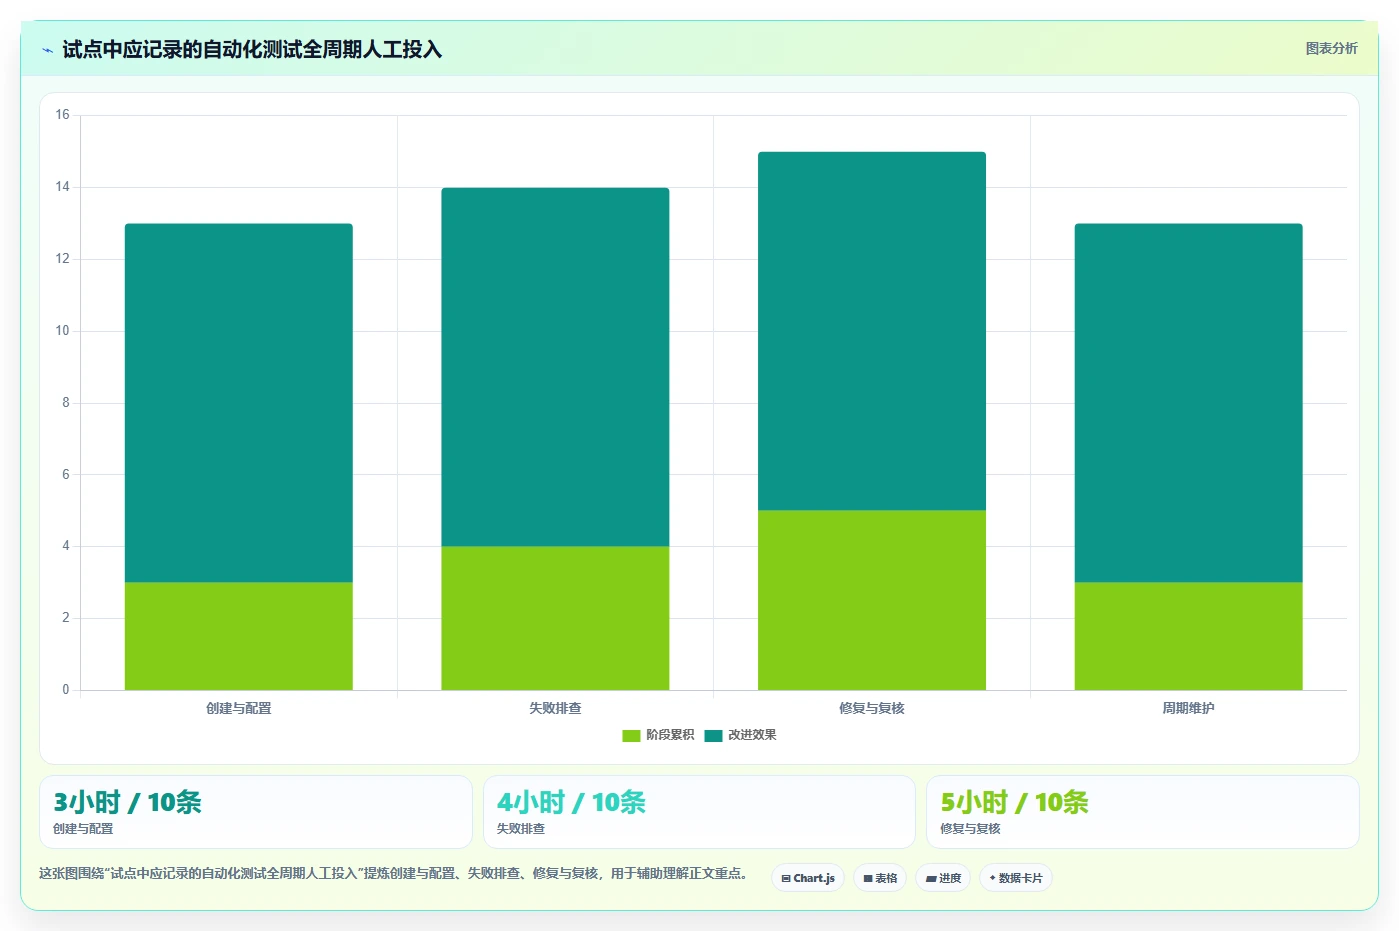Click the y-axis value 14
Screen dimensions: 1399x931
pos(62,187)
